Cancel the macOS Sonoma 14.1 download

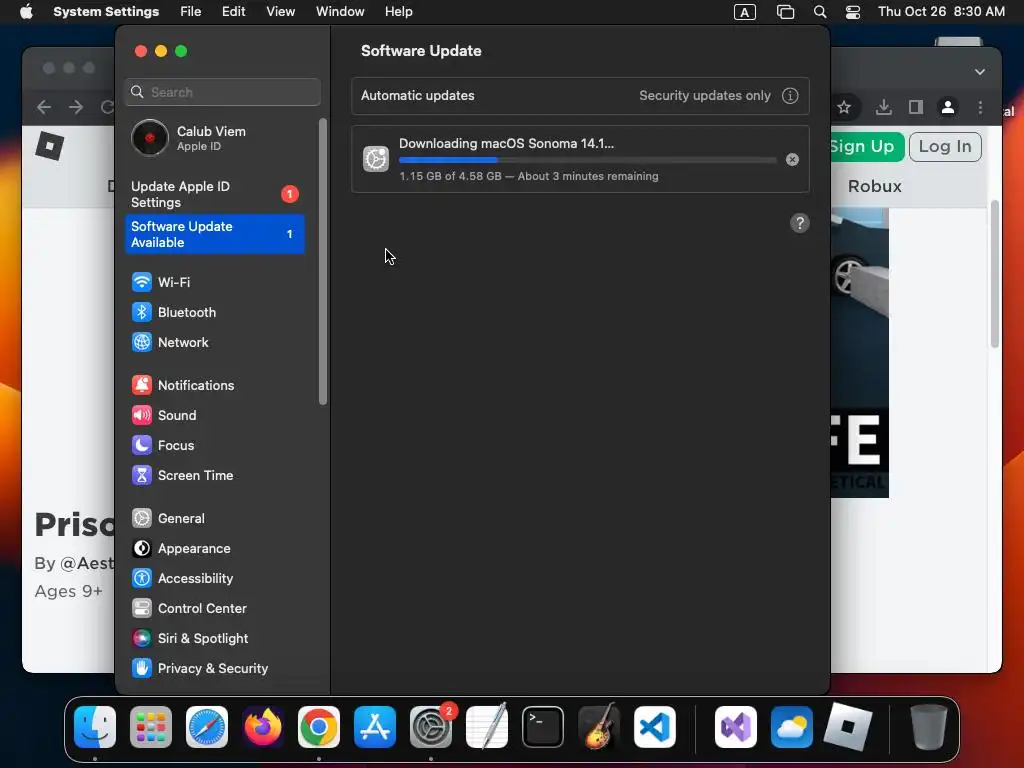[x=792, y=159]
